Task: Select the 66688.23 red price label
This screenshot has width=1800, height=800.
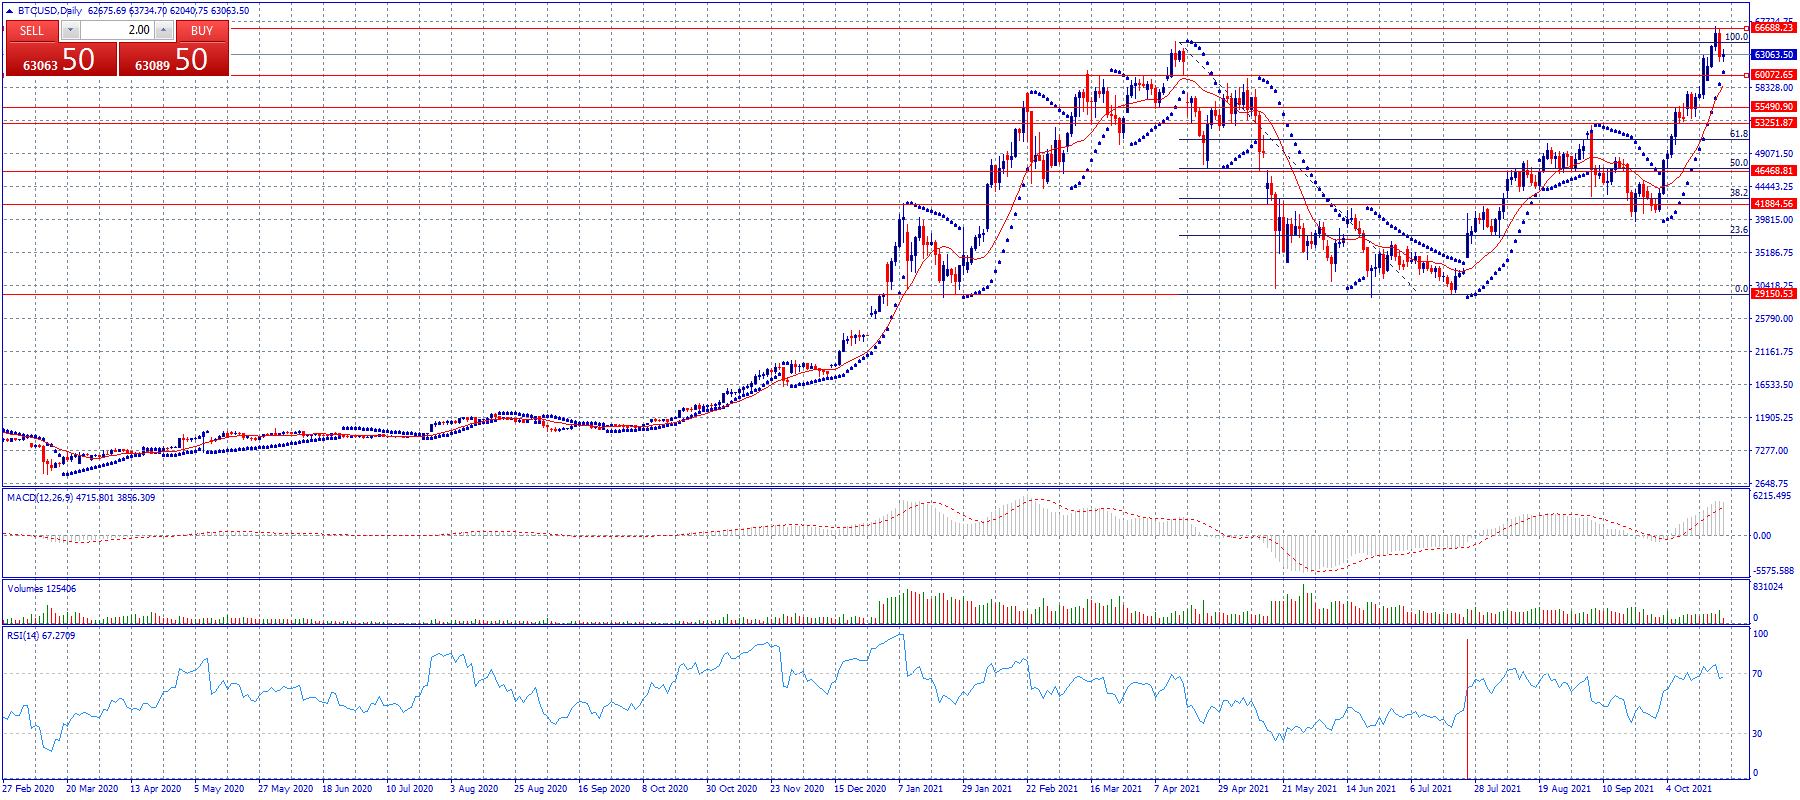Action: pos(1773,28)
